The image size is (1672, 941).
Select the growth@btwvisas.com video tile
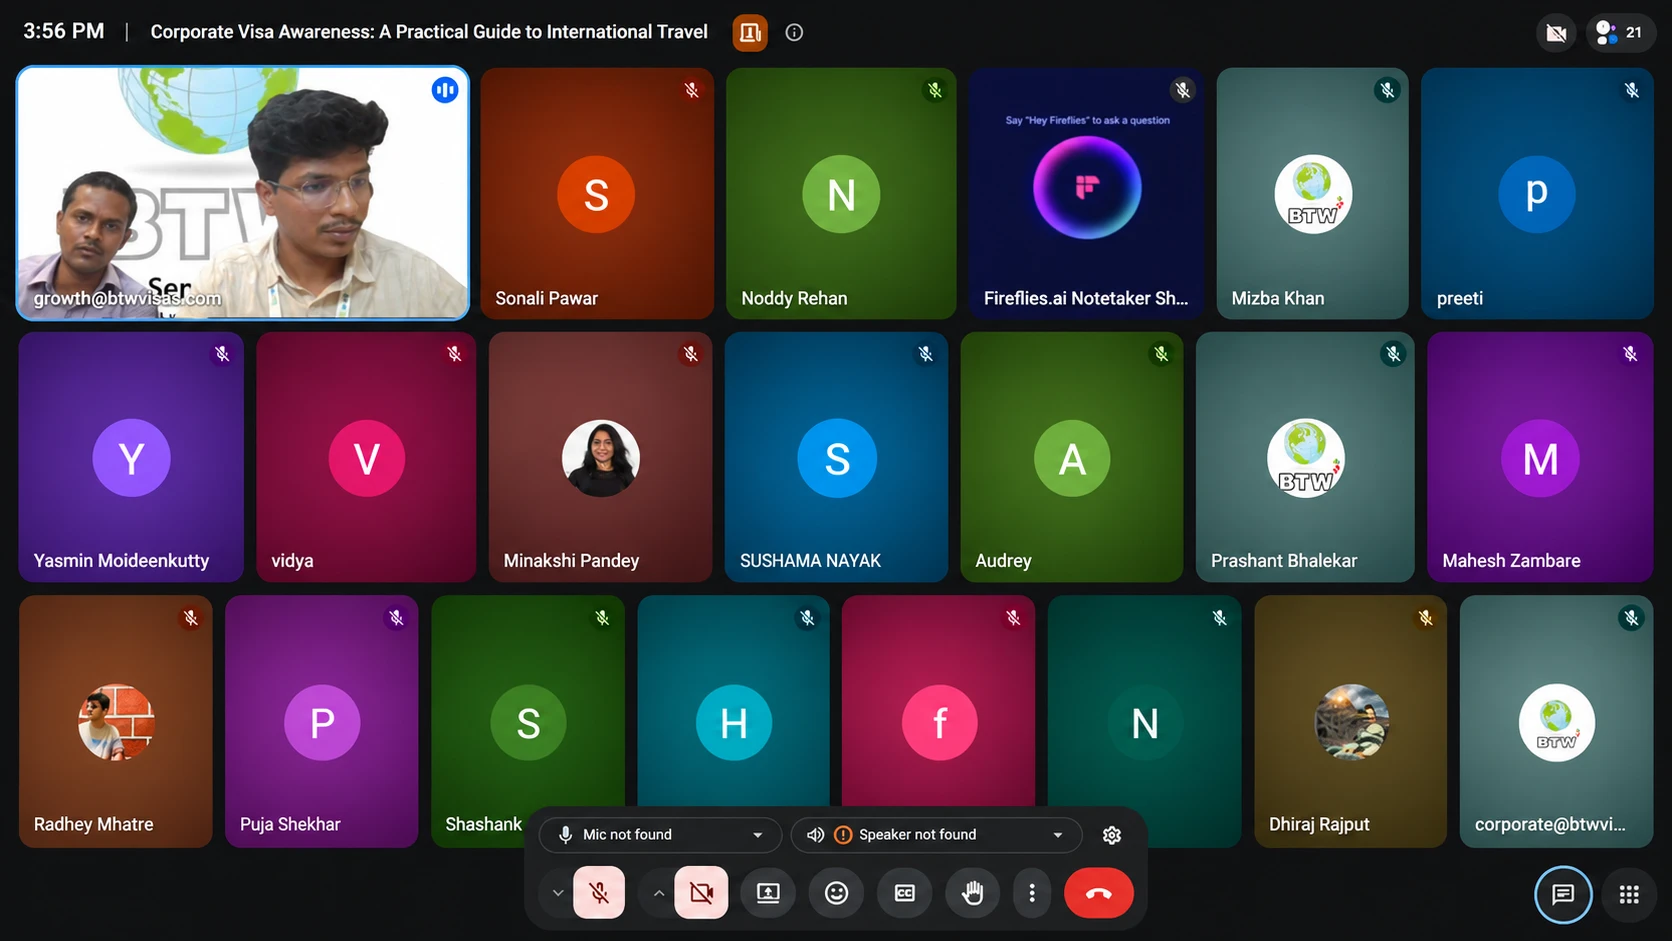tap(243, 193)
